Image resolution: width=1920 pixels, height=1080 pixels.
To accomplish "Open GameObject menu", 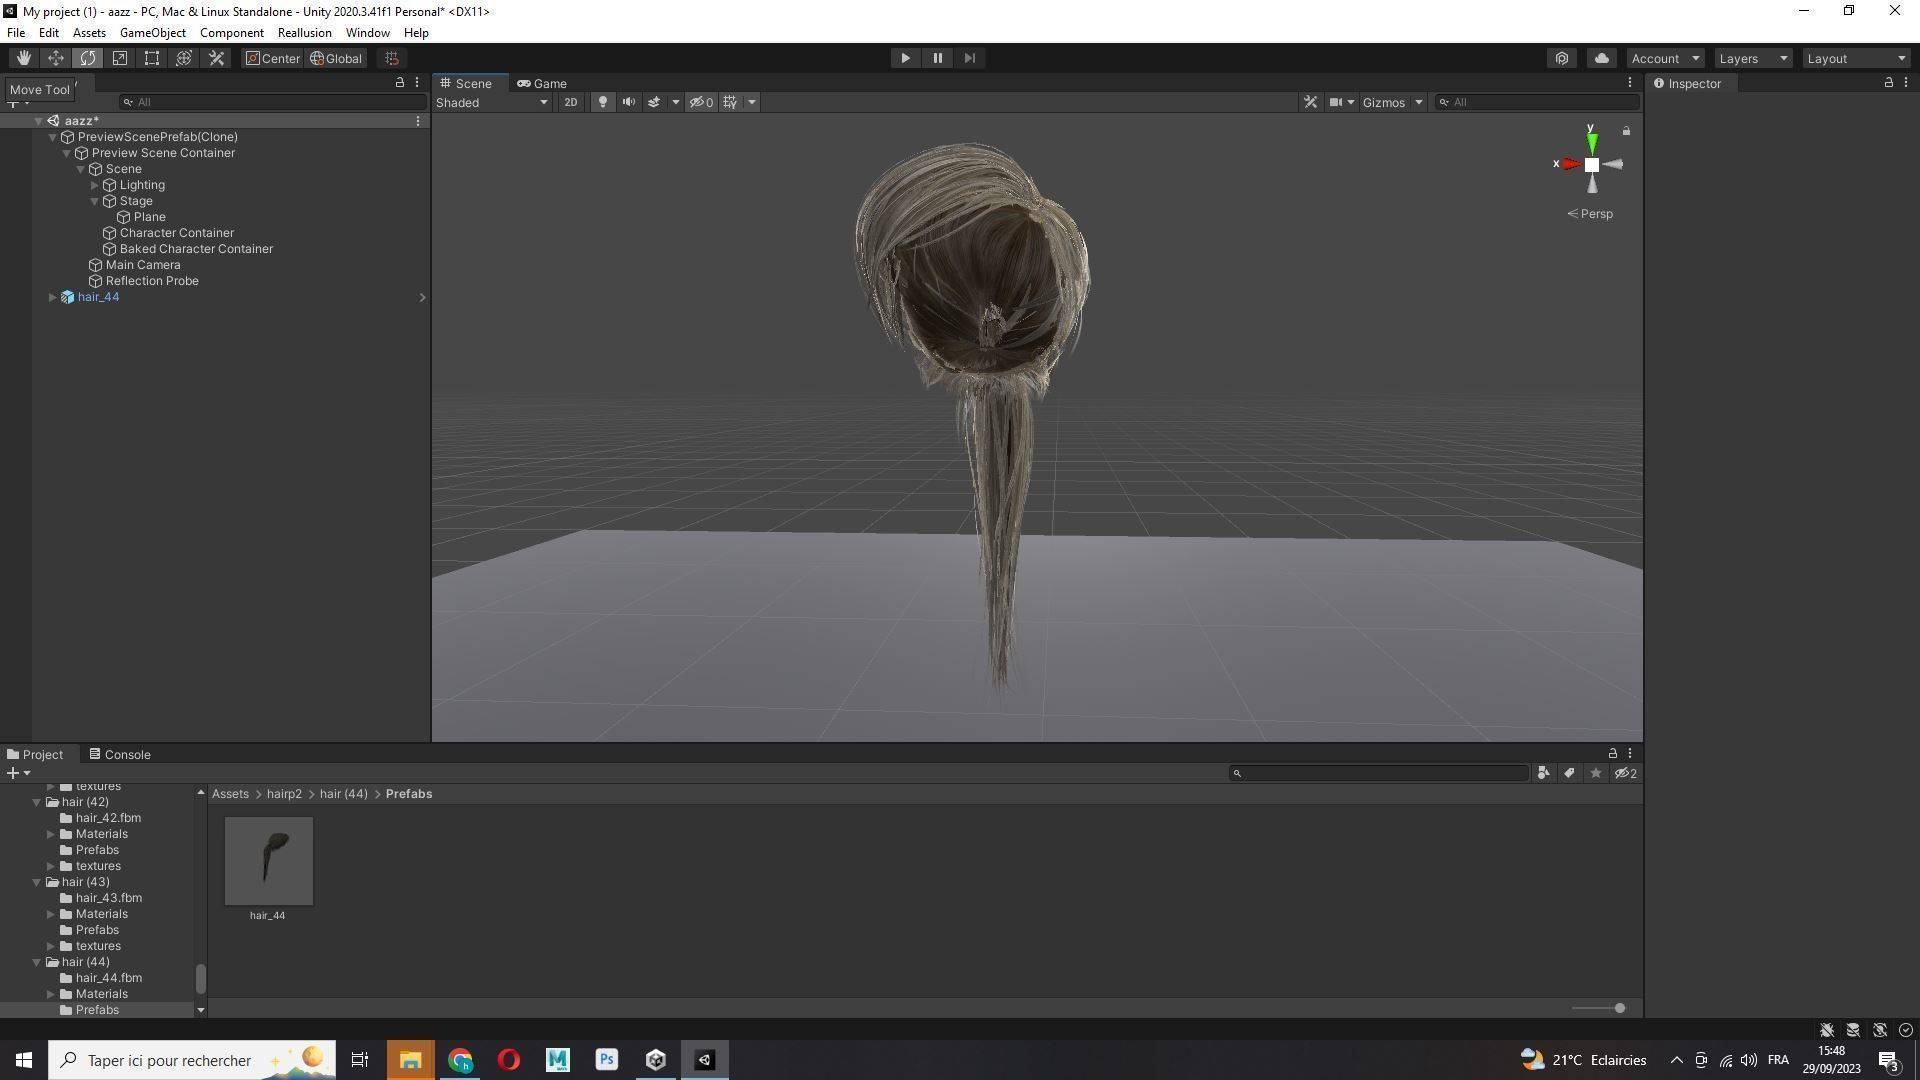I will tap(153, 33).
